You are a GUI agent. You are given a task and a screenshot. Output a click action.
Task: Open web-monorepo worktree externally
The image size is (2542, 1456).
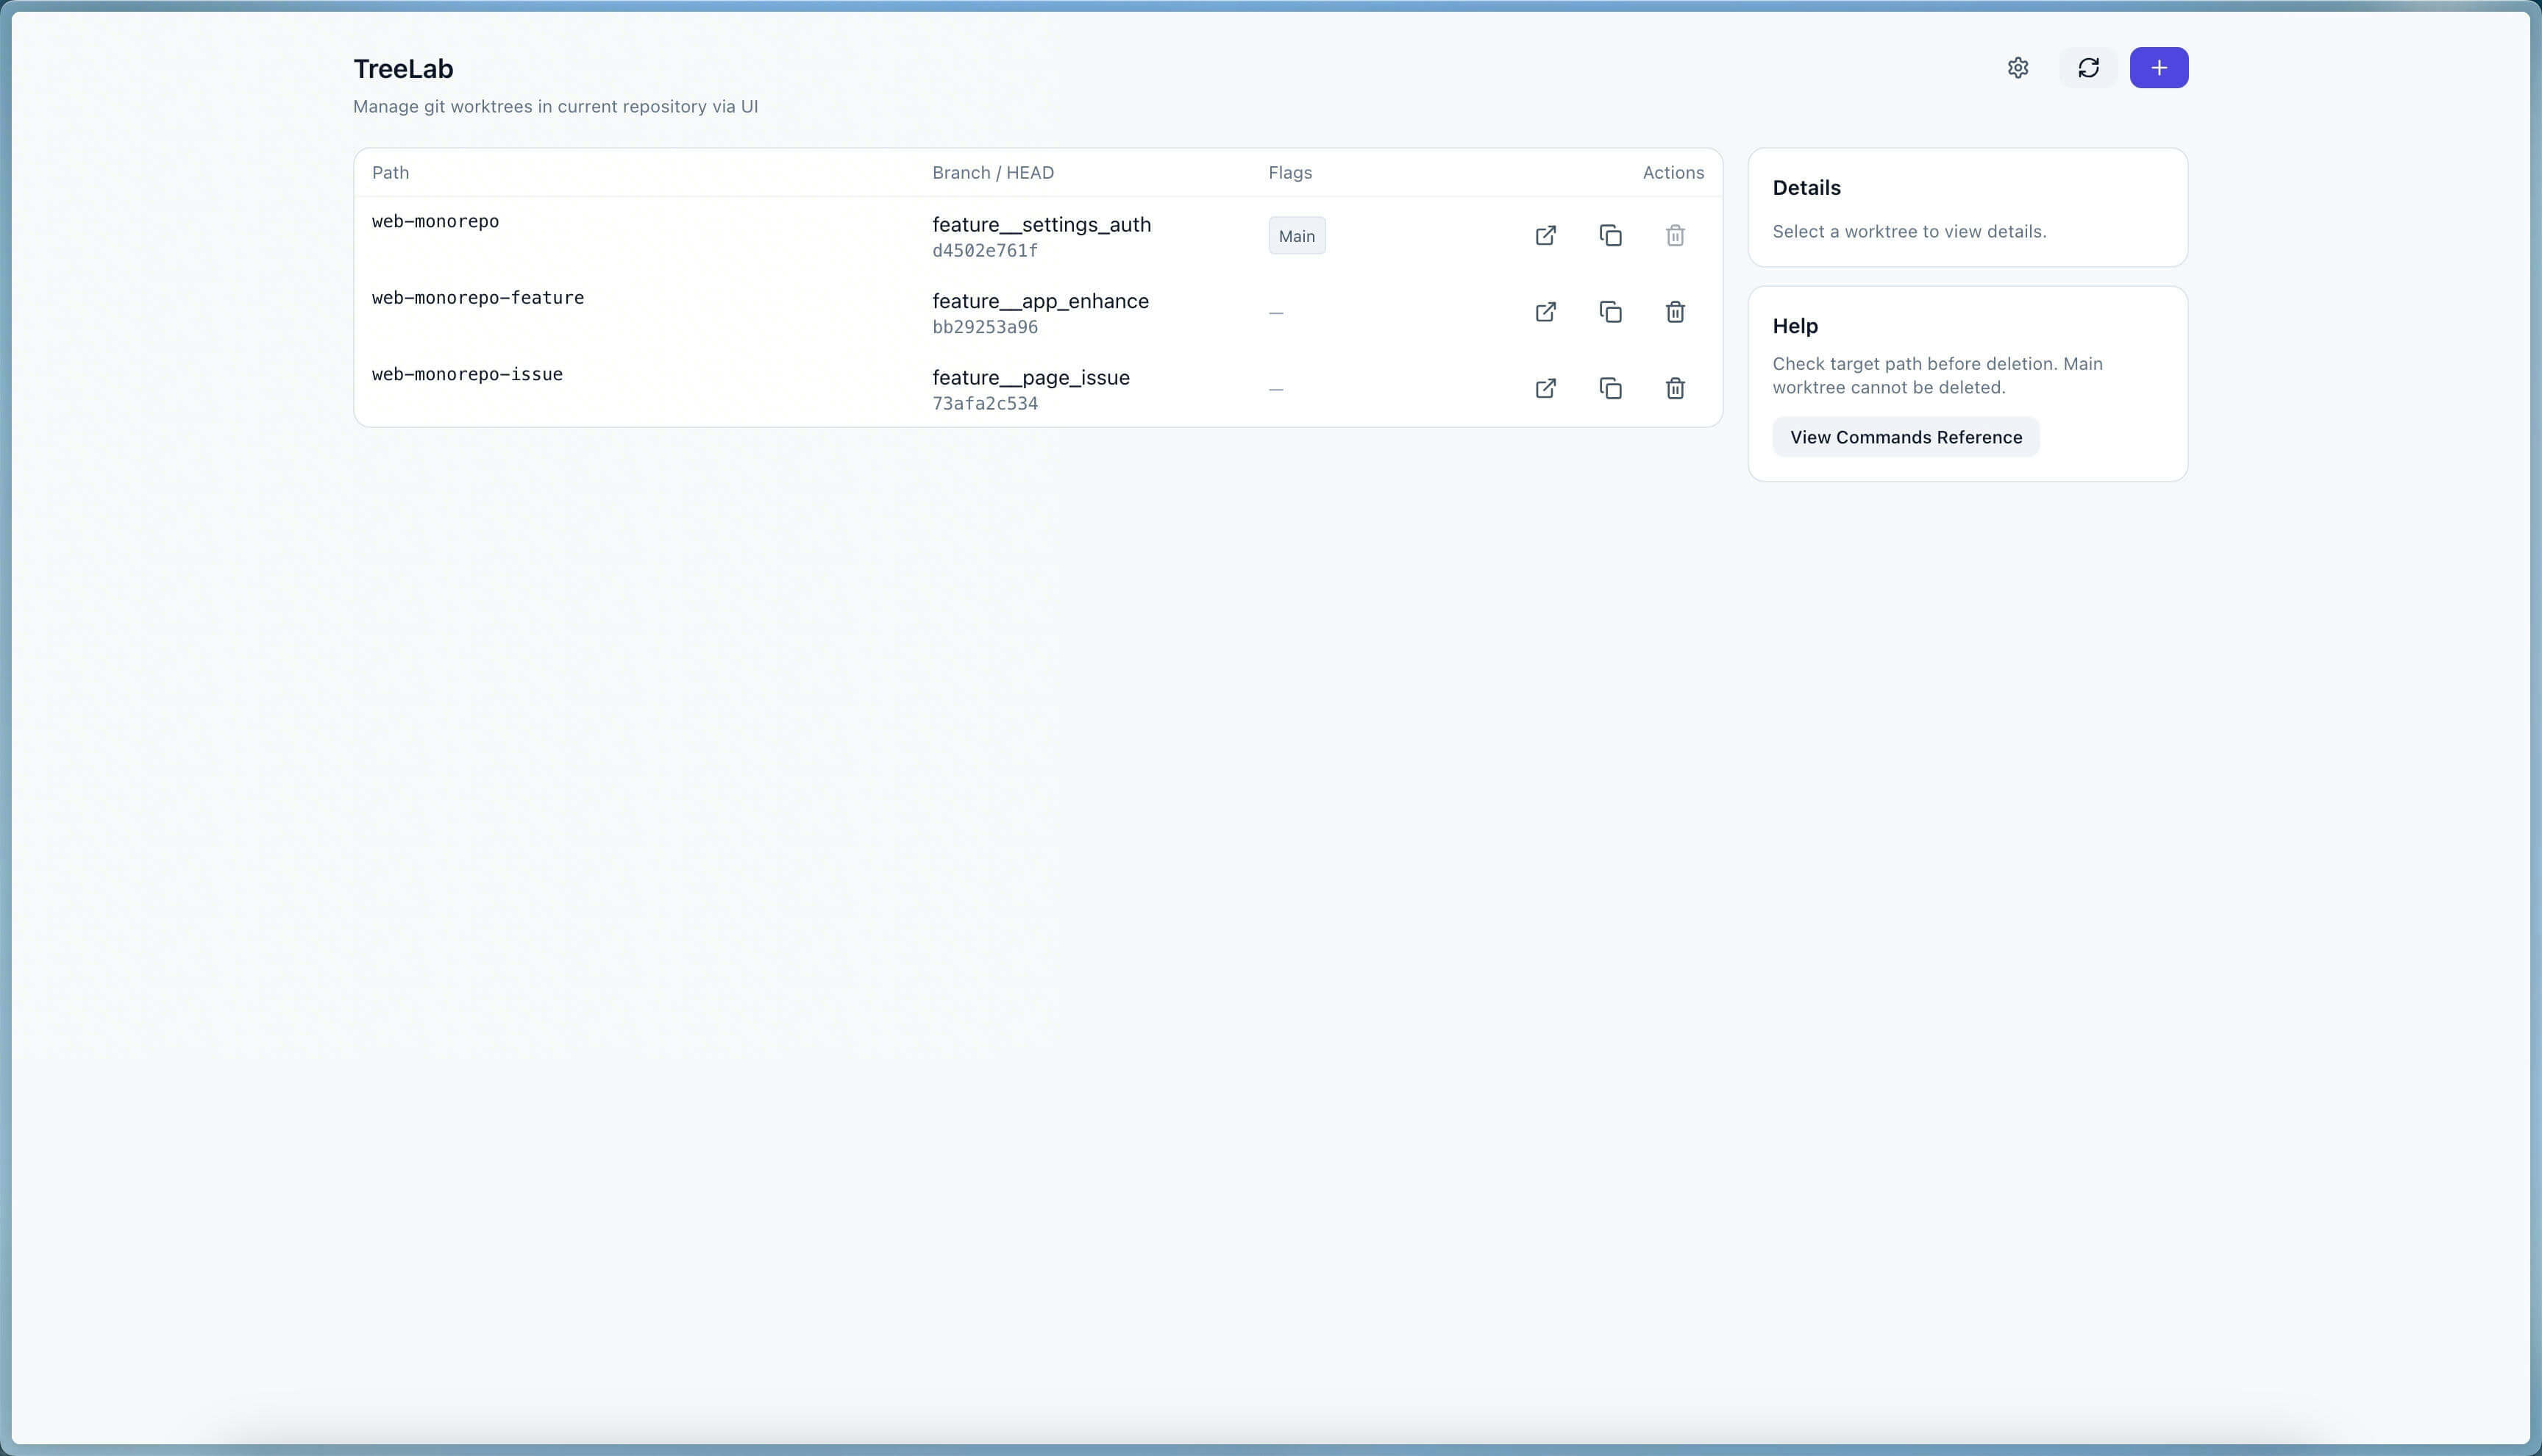(x=1545, y=236)
